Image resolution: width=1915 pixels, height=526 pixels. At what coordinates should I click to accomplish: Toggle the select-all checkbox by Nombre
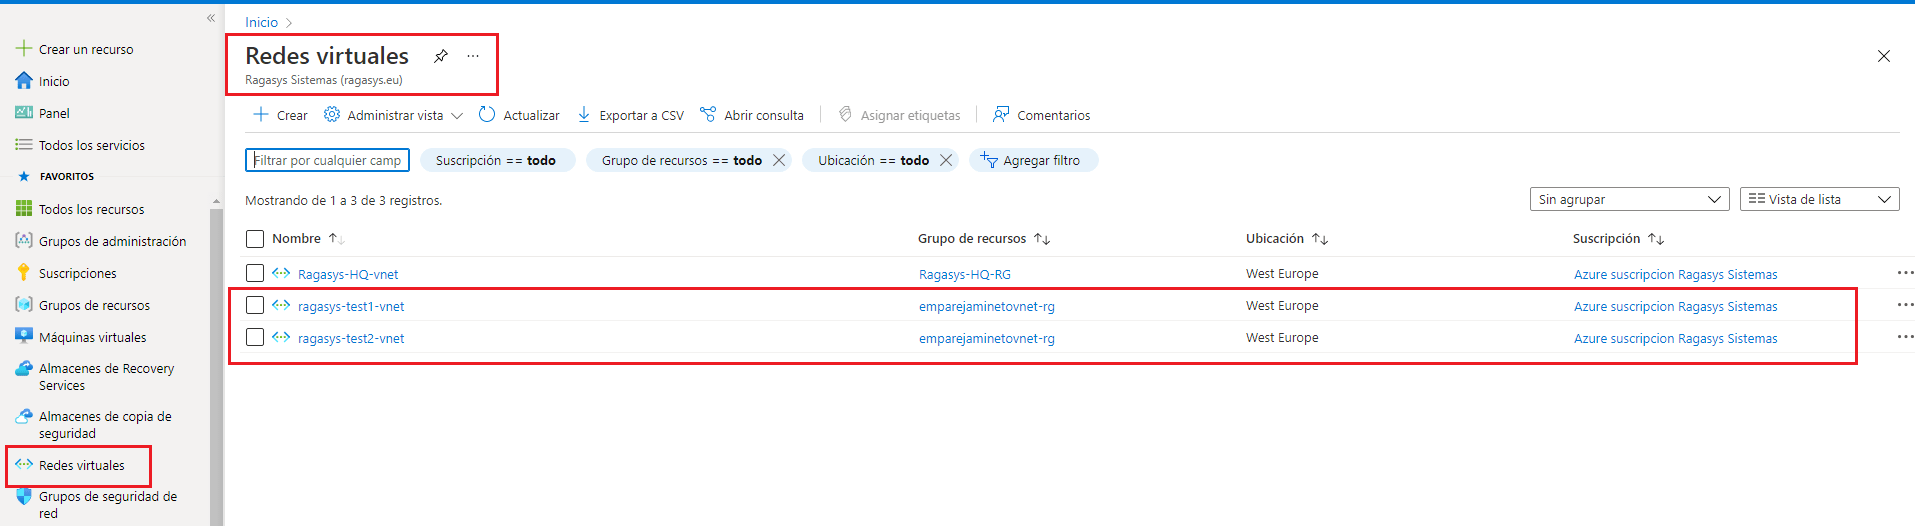(x=255, y=239)
